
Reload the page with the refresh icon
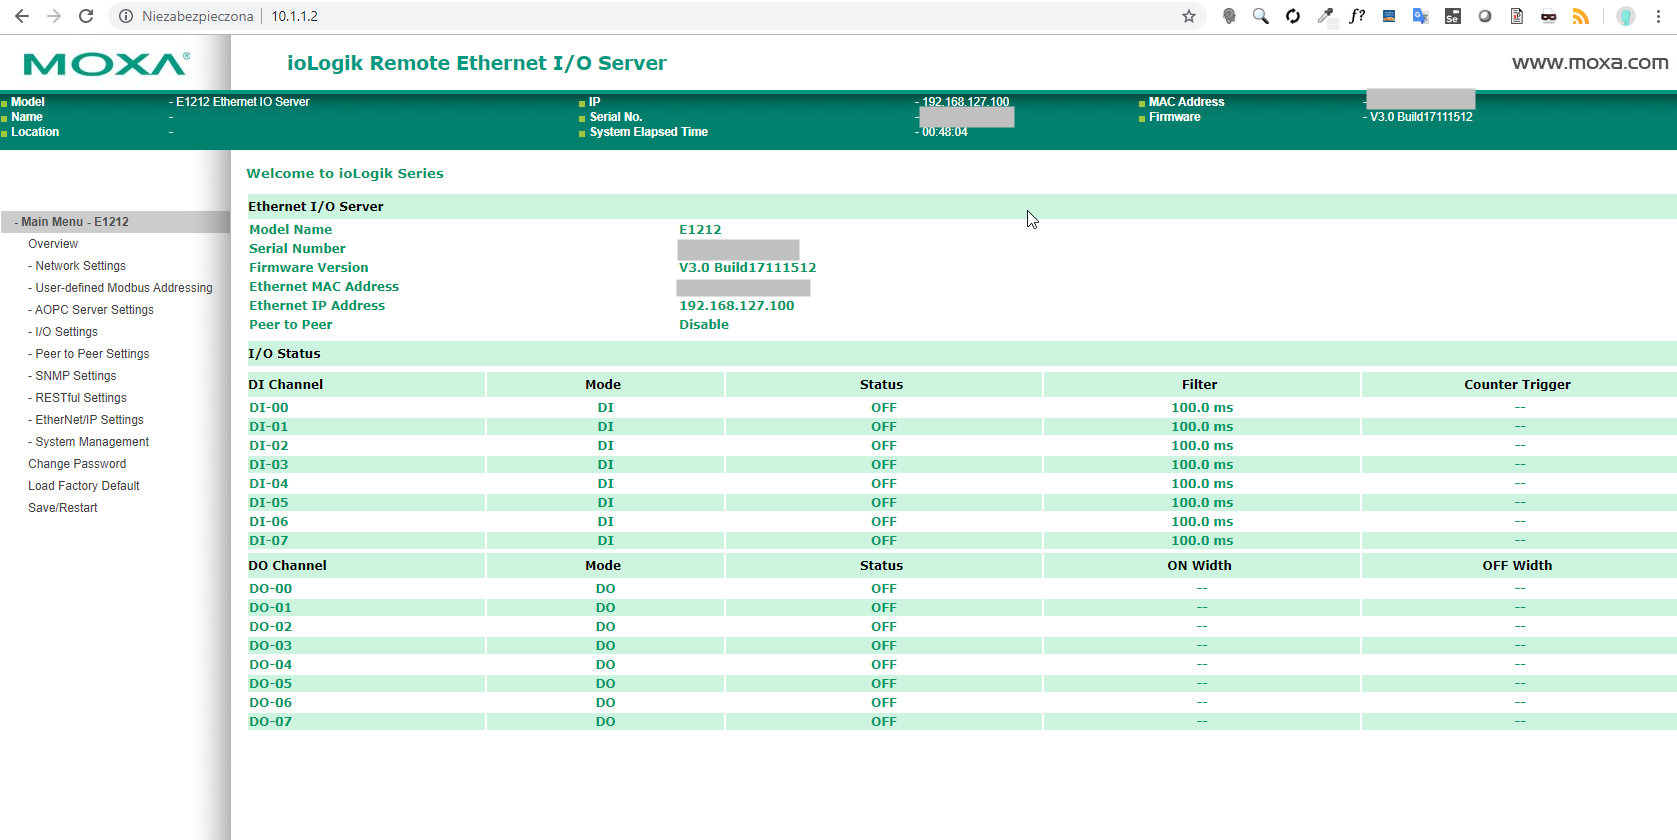[x=86, y=16]
